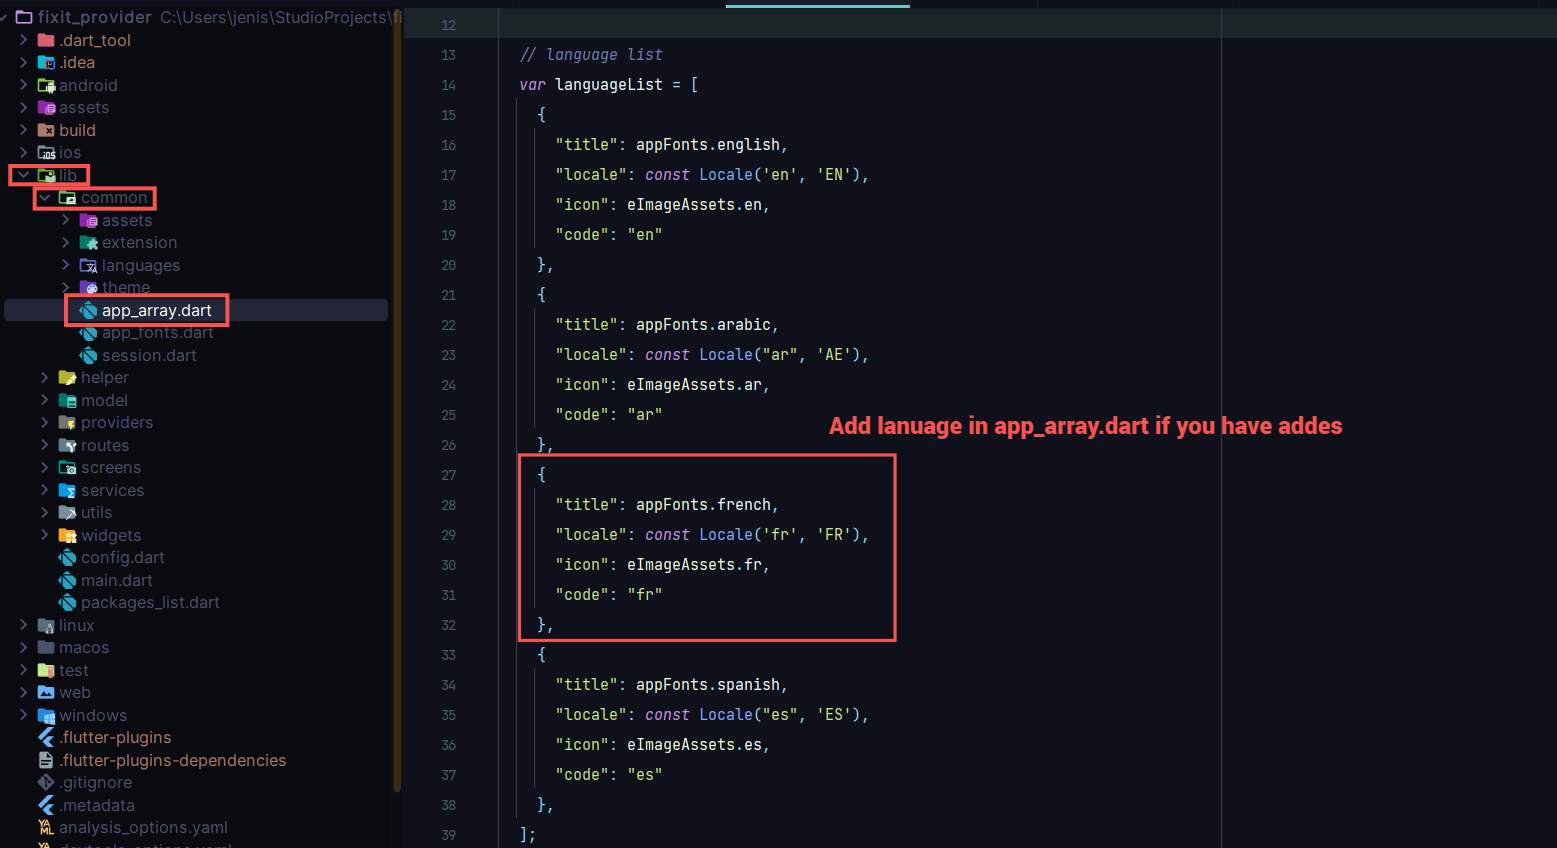Select the fixit_provider project root
Image resolution: width=1557 pixels, height=848 pixels.
(x=94, y=17)
